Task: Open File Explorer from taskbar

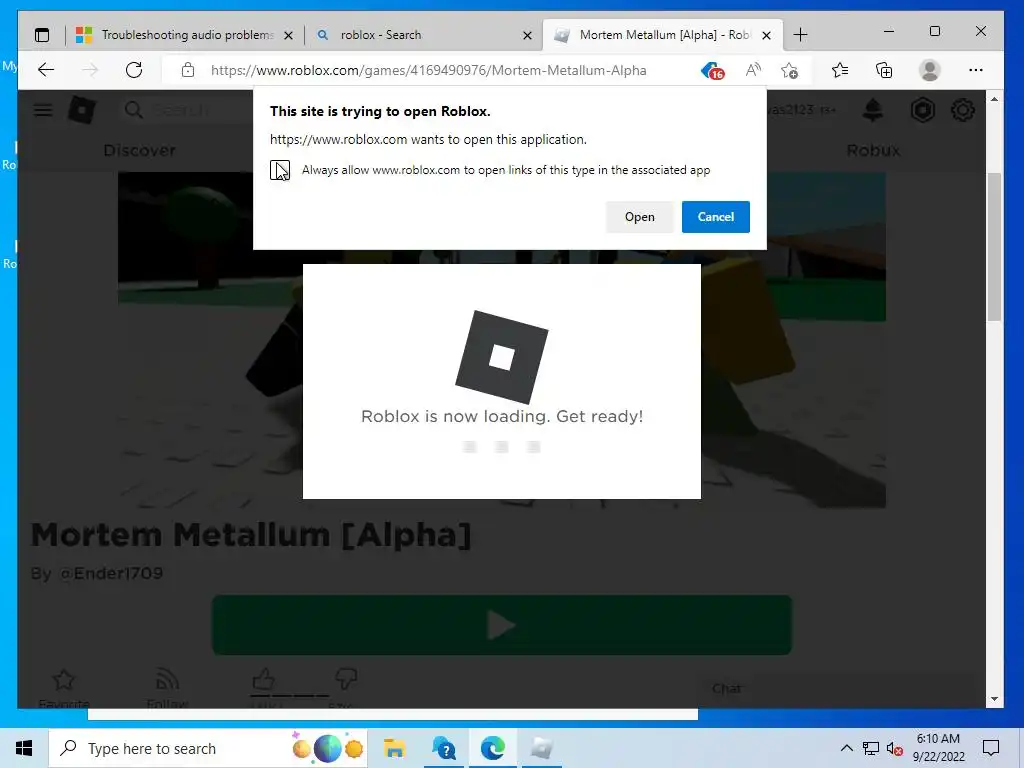Action: coord(394,748)
